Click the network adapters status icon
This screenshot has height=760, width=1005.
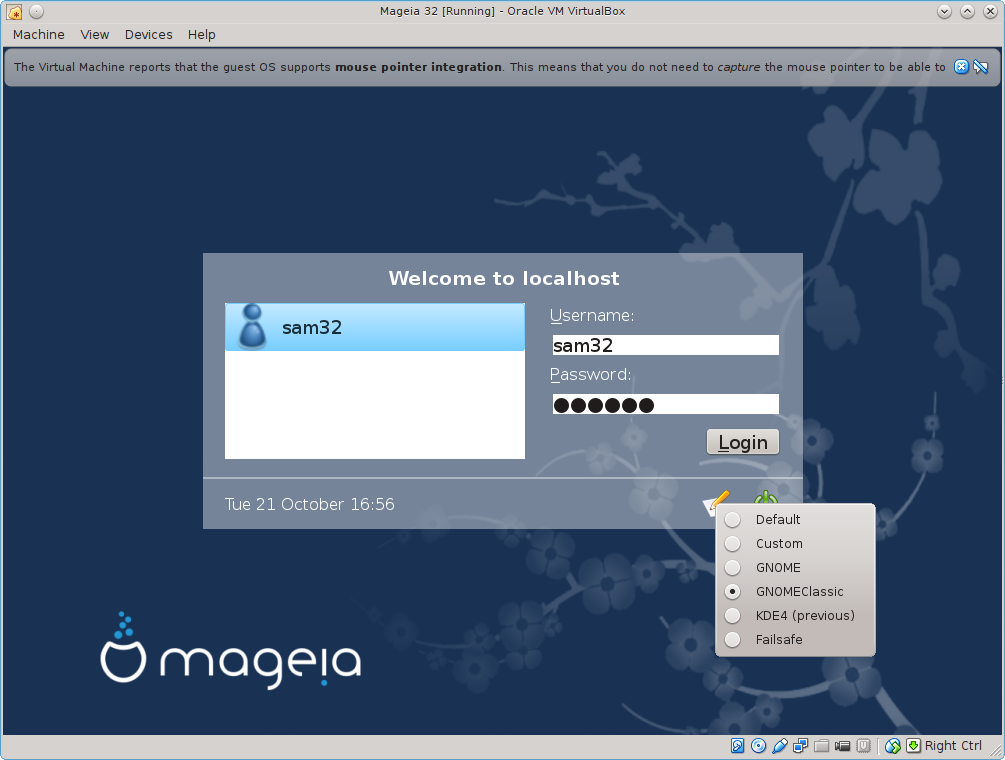(x=801, y=745)
